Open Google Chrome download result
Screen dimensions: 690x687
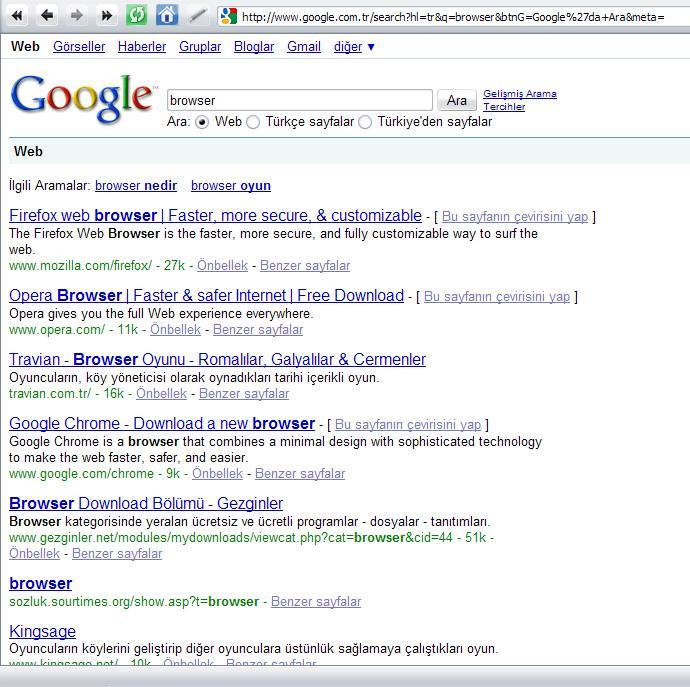tap(162, 423)
